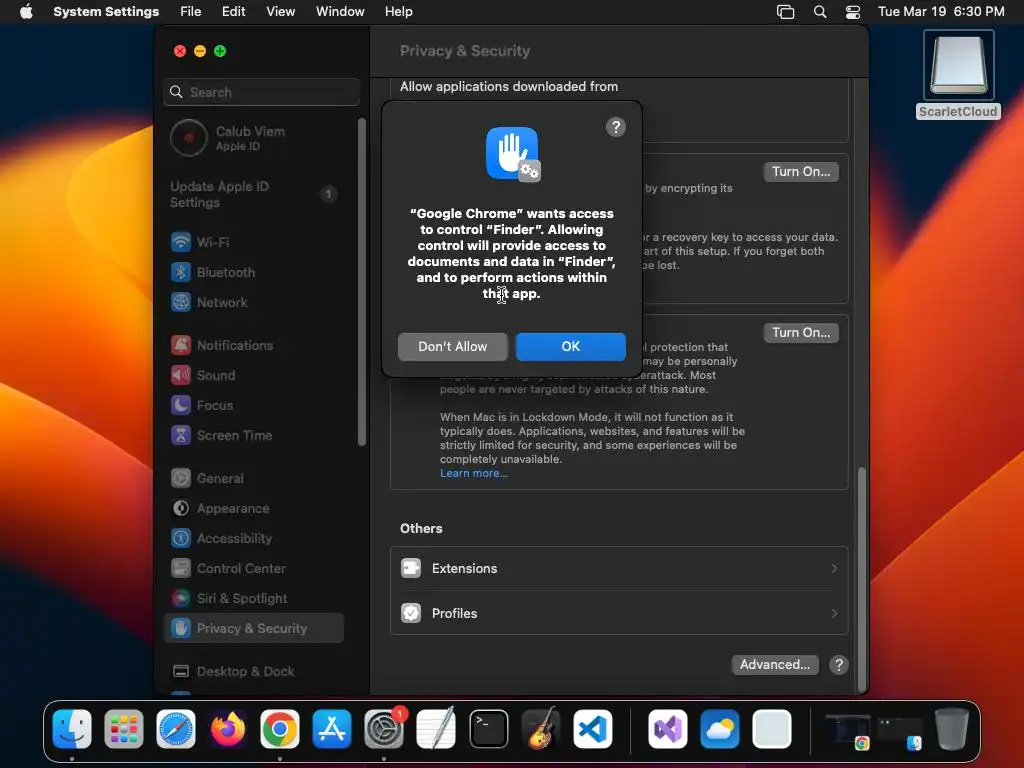The height and width of the screenshot is (768, 1024).
Task: Click System Settings icon in the Dock
Action: 384,728
